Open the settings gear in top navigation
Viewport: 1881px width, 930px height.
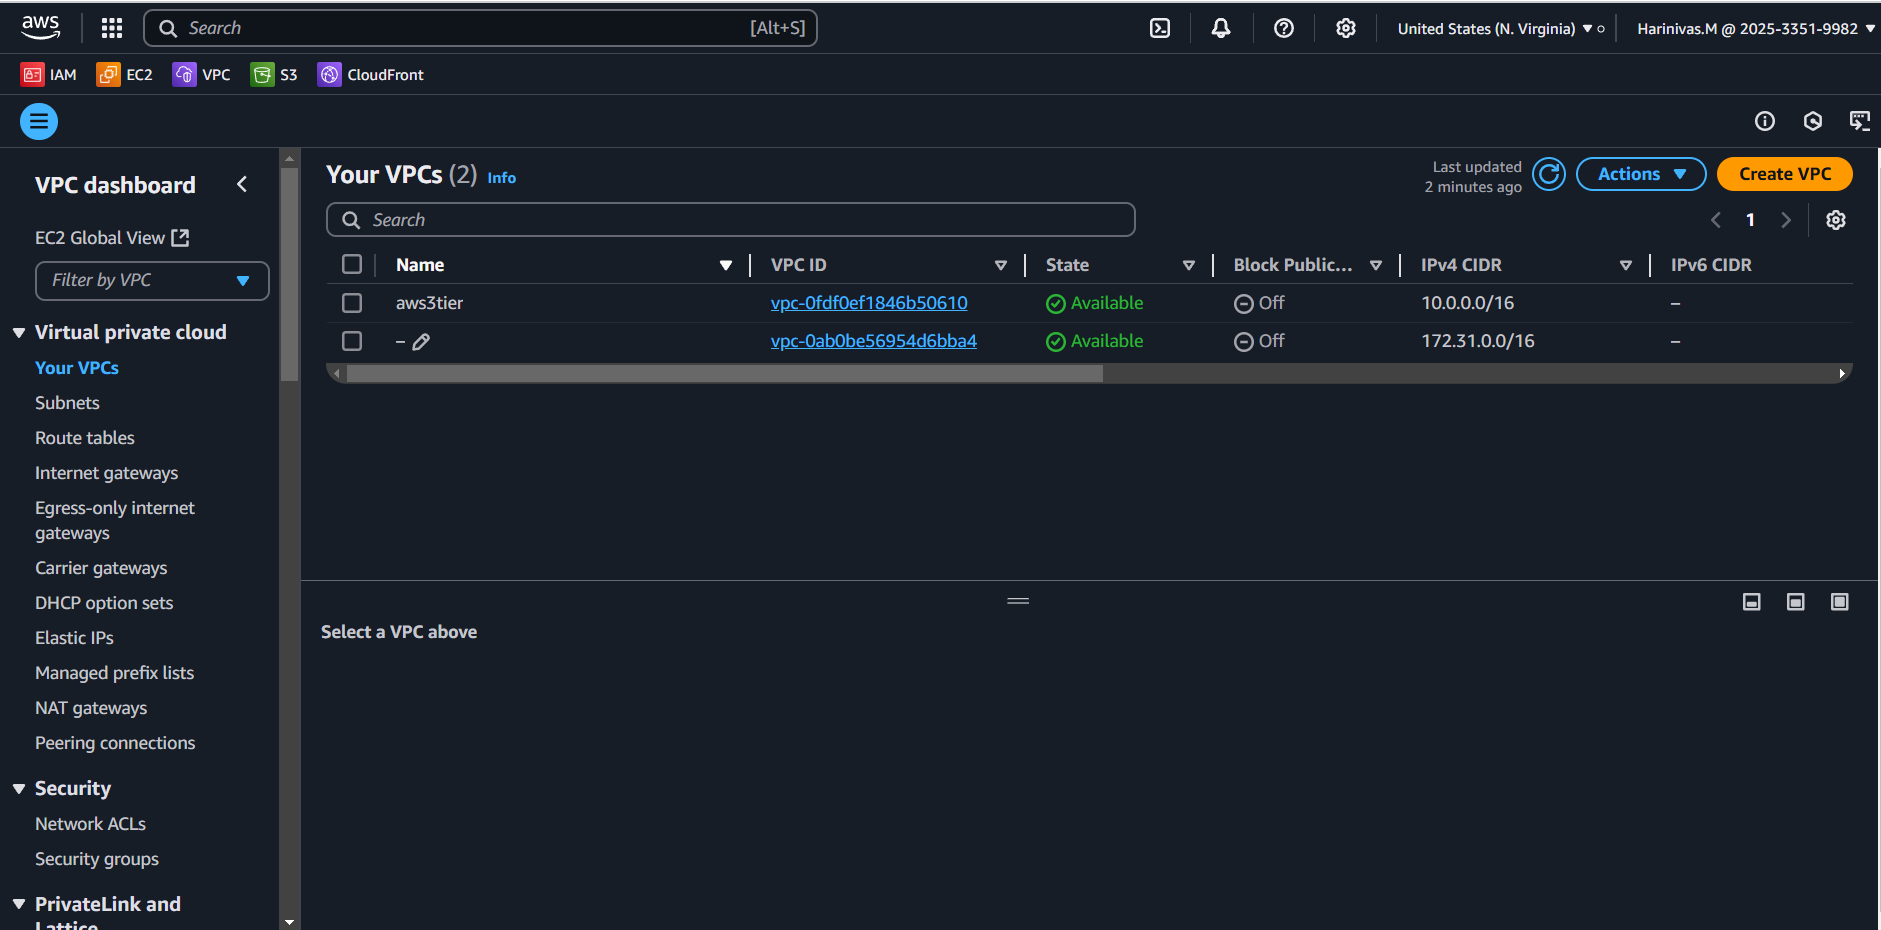[x=1346, y=28]
